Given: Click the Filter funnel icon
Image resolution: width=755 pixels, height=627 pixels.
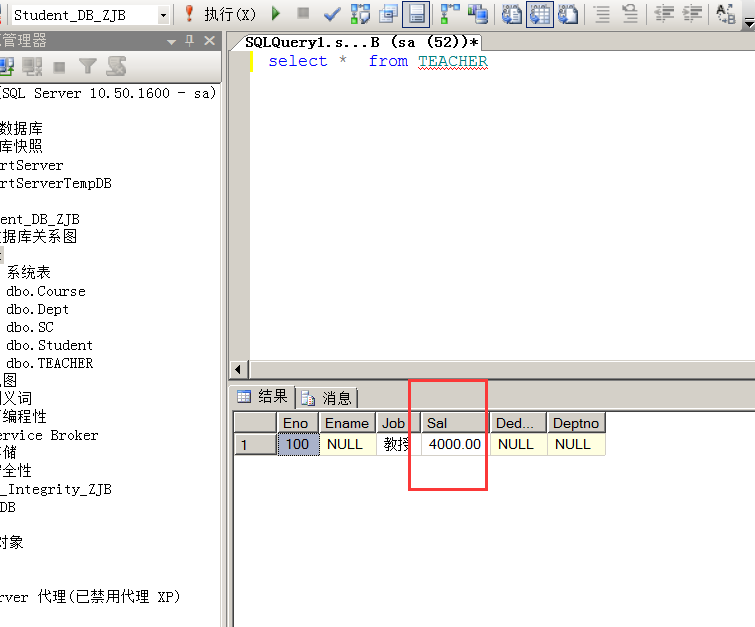Looking at the screenshot, I should pos(88,66).
